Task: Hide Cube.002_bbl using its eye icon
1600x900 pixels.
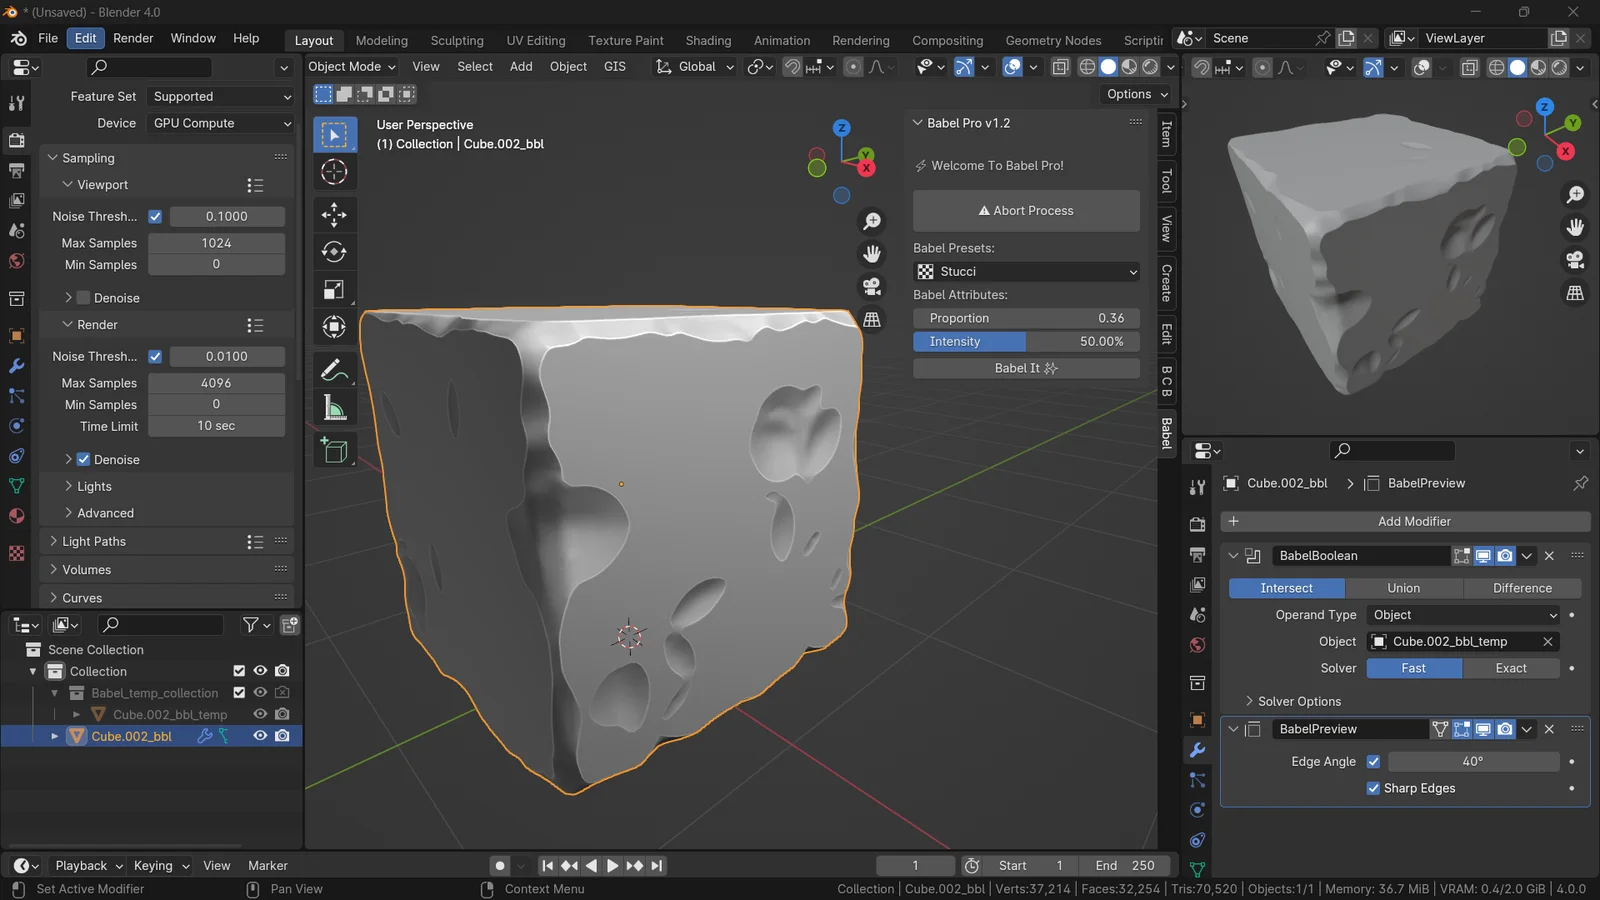Action: 260,736
